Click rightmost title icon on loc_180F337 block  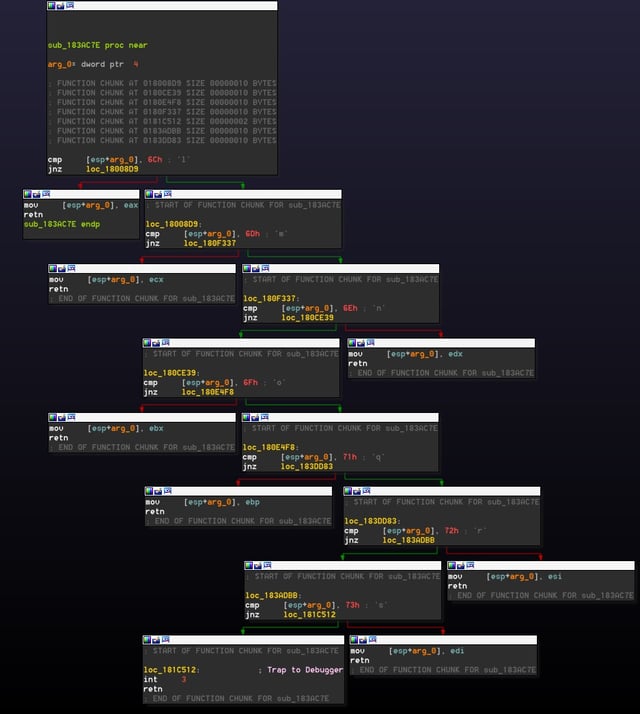click(264, 269)
